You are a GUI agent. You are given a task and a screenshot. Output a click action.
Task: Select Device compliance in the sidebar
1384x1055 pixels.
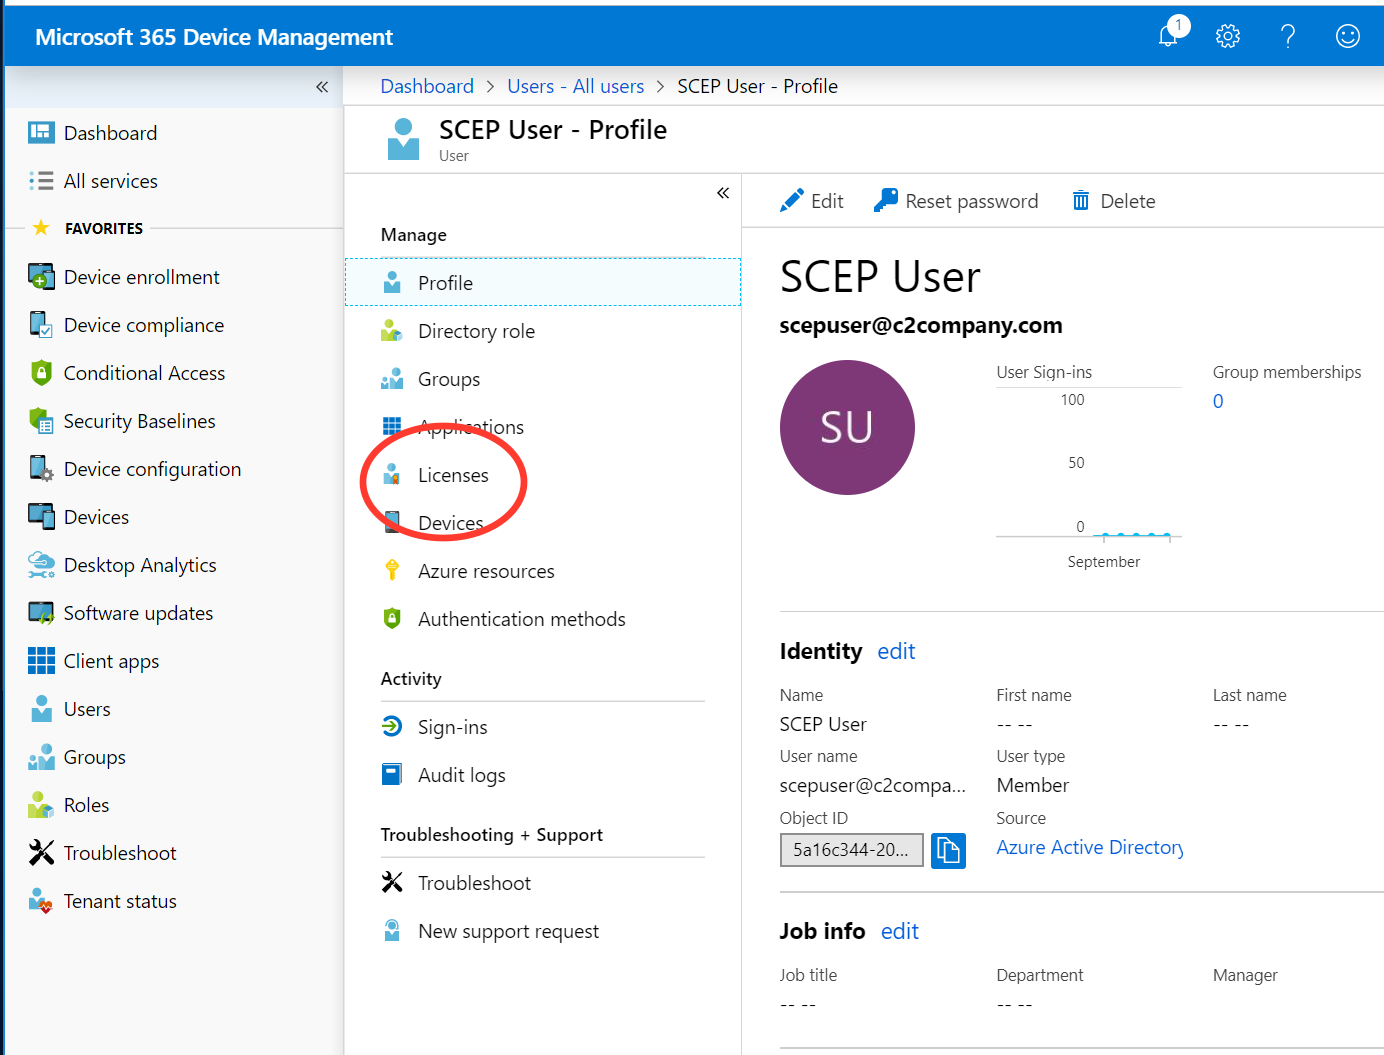pos(143,324)
